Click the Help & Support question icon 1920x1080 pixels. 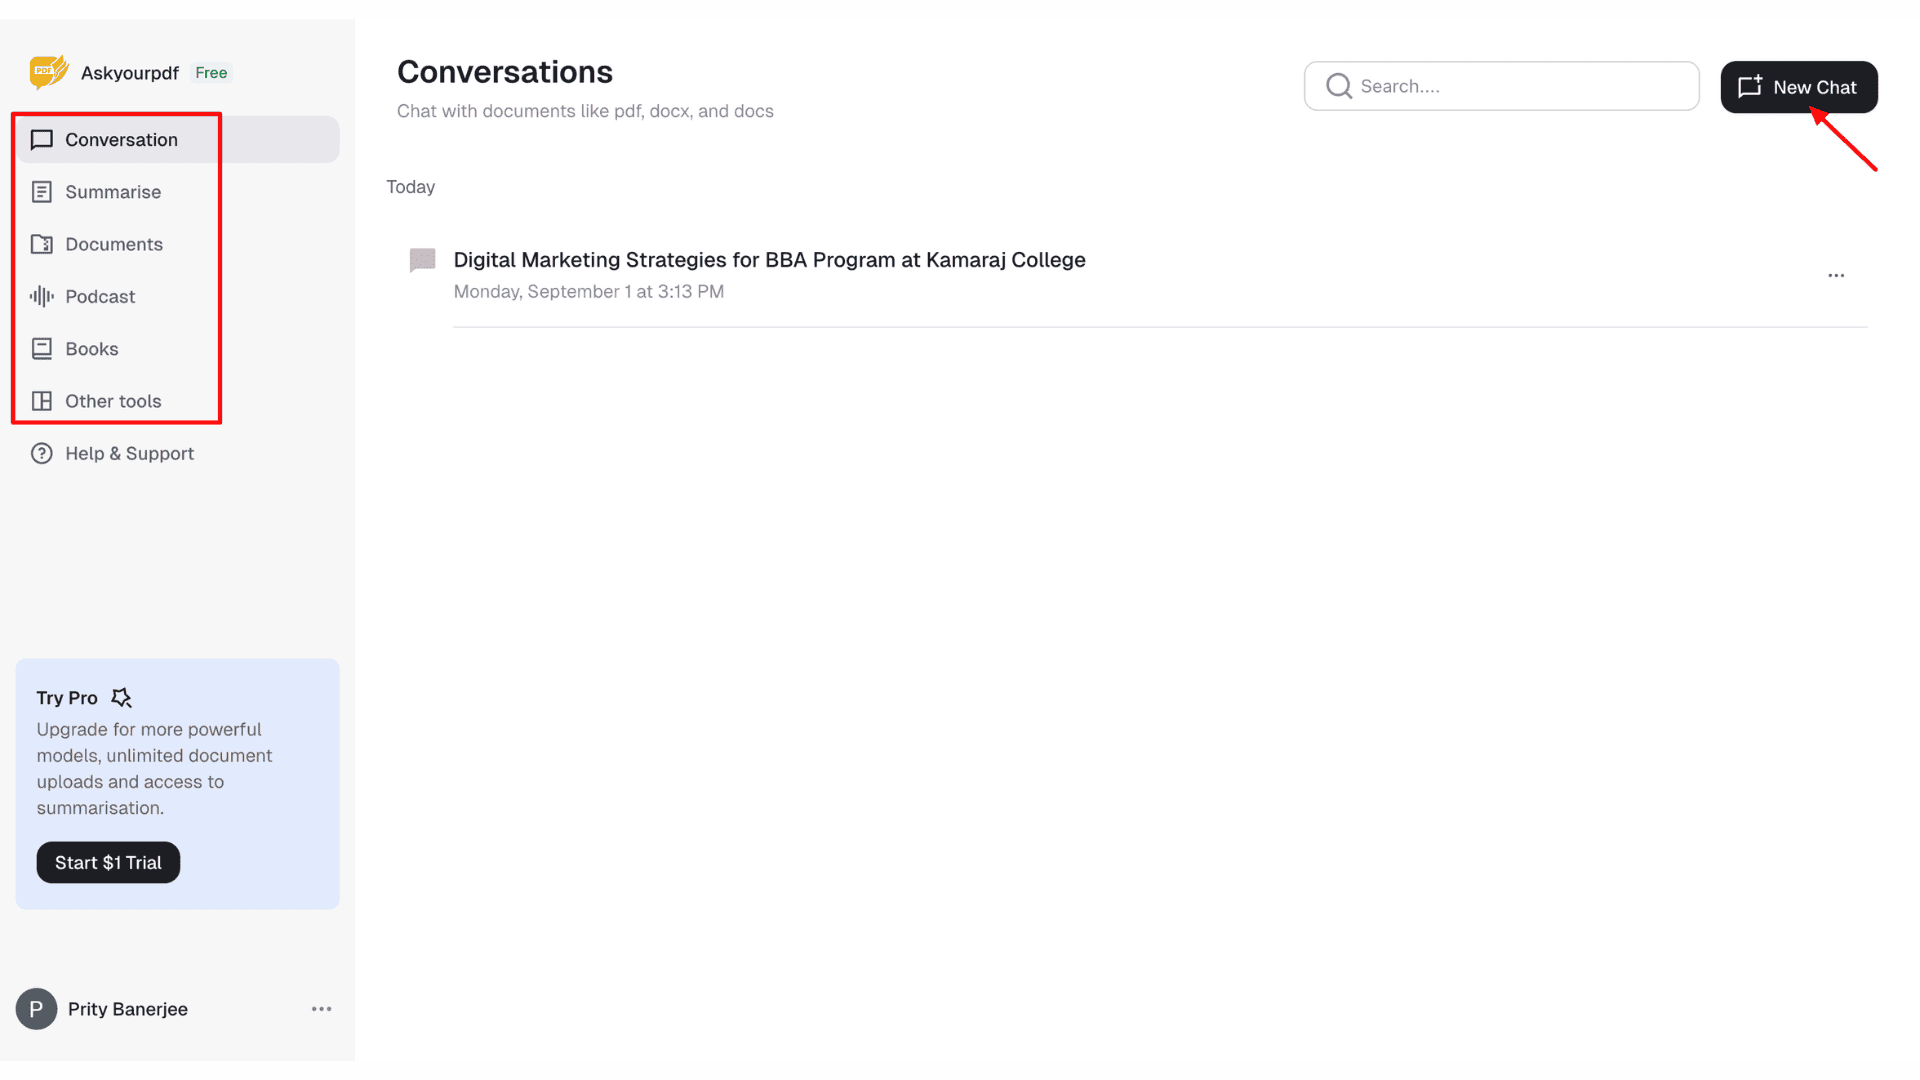(x=41, y=453)
